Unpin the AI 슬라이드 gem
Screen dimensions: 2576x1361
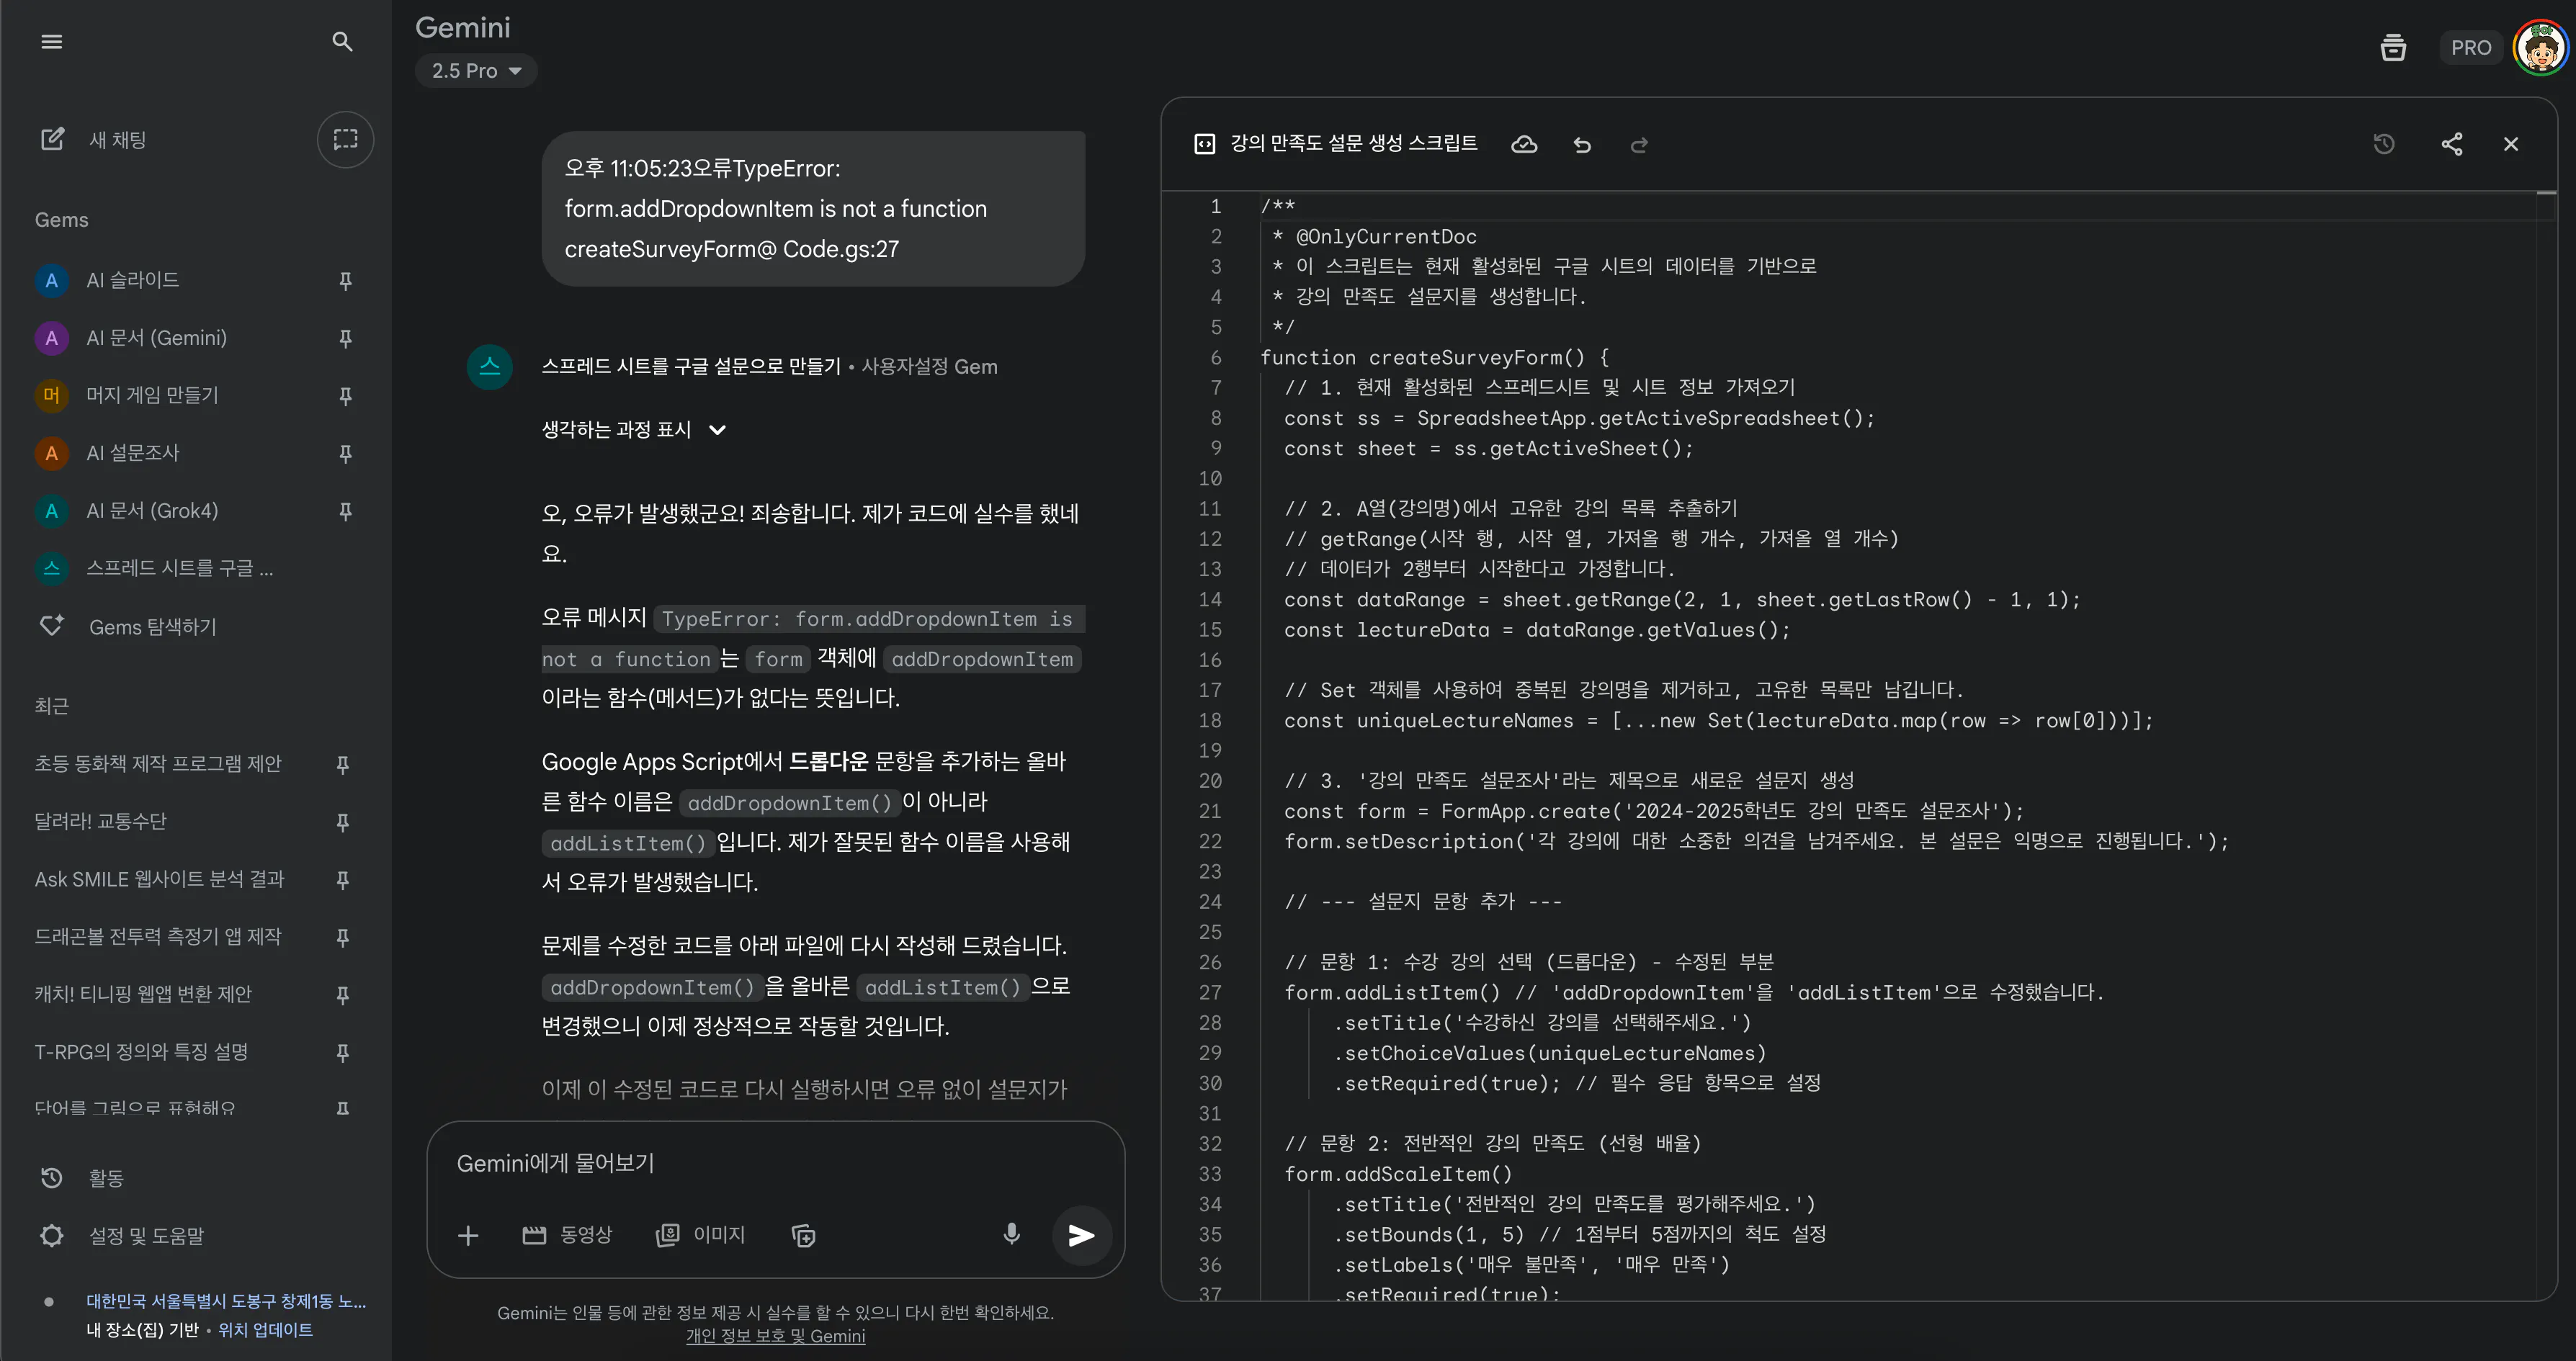pos(345,281)
